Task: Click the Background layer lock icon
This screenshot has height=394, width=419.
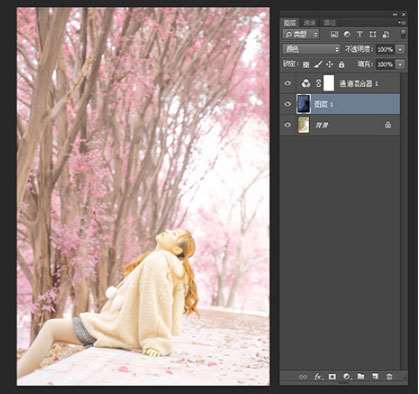Action: (388, 125)
